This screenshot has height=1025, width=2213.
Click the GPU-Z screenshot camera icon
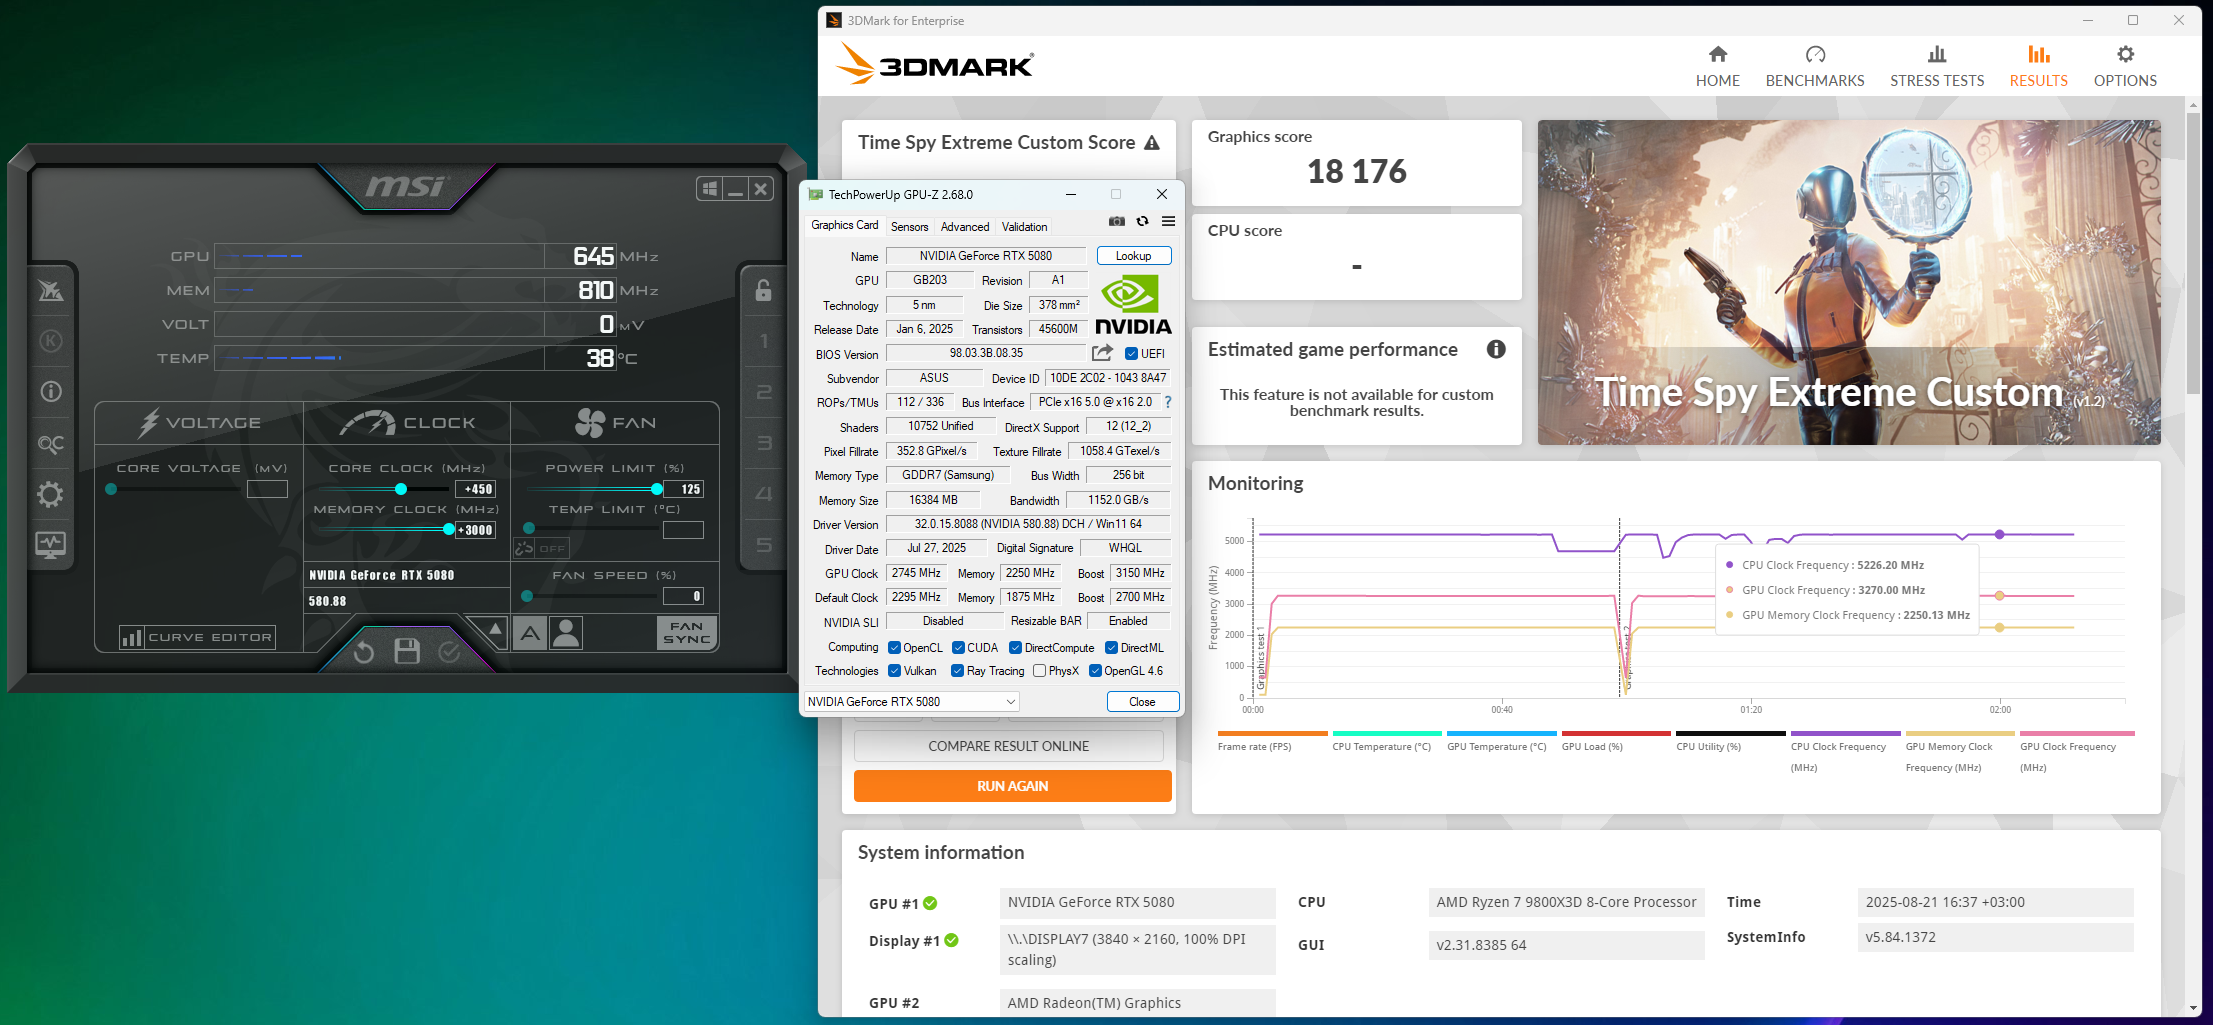1117,222
